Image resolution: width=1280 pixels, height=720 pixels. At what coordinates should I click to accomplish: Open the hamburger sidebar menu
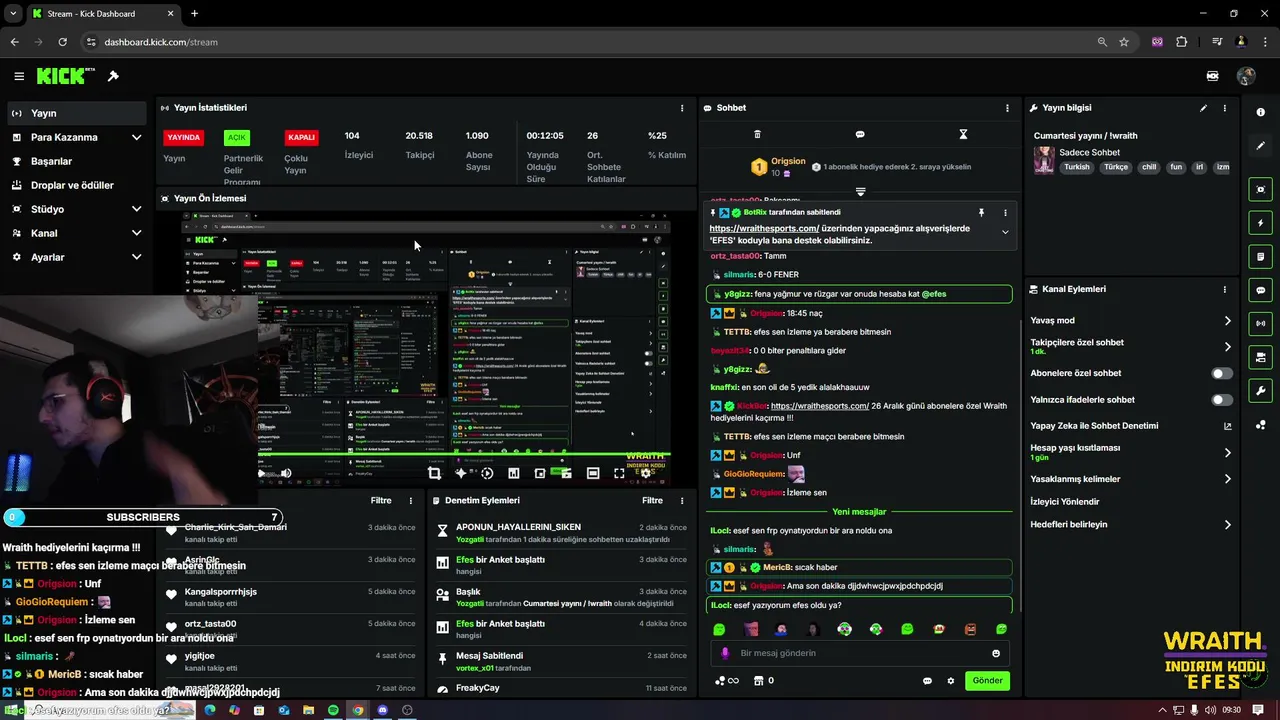19,76
